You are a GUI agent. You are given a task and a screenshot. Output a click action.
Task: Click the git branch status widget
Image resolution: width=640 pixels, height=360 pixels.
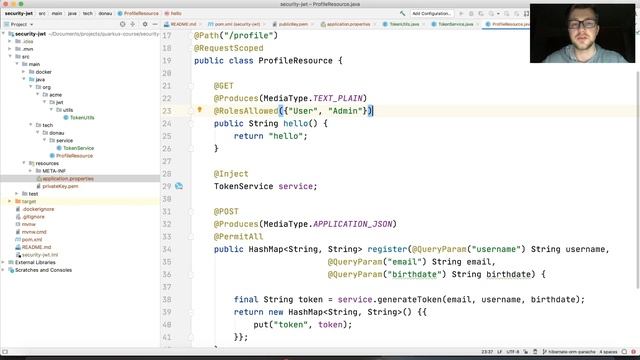569,352
